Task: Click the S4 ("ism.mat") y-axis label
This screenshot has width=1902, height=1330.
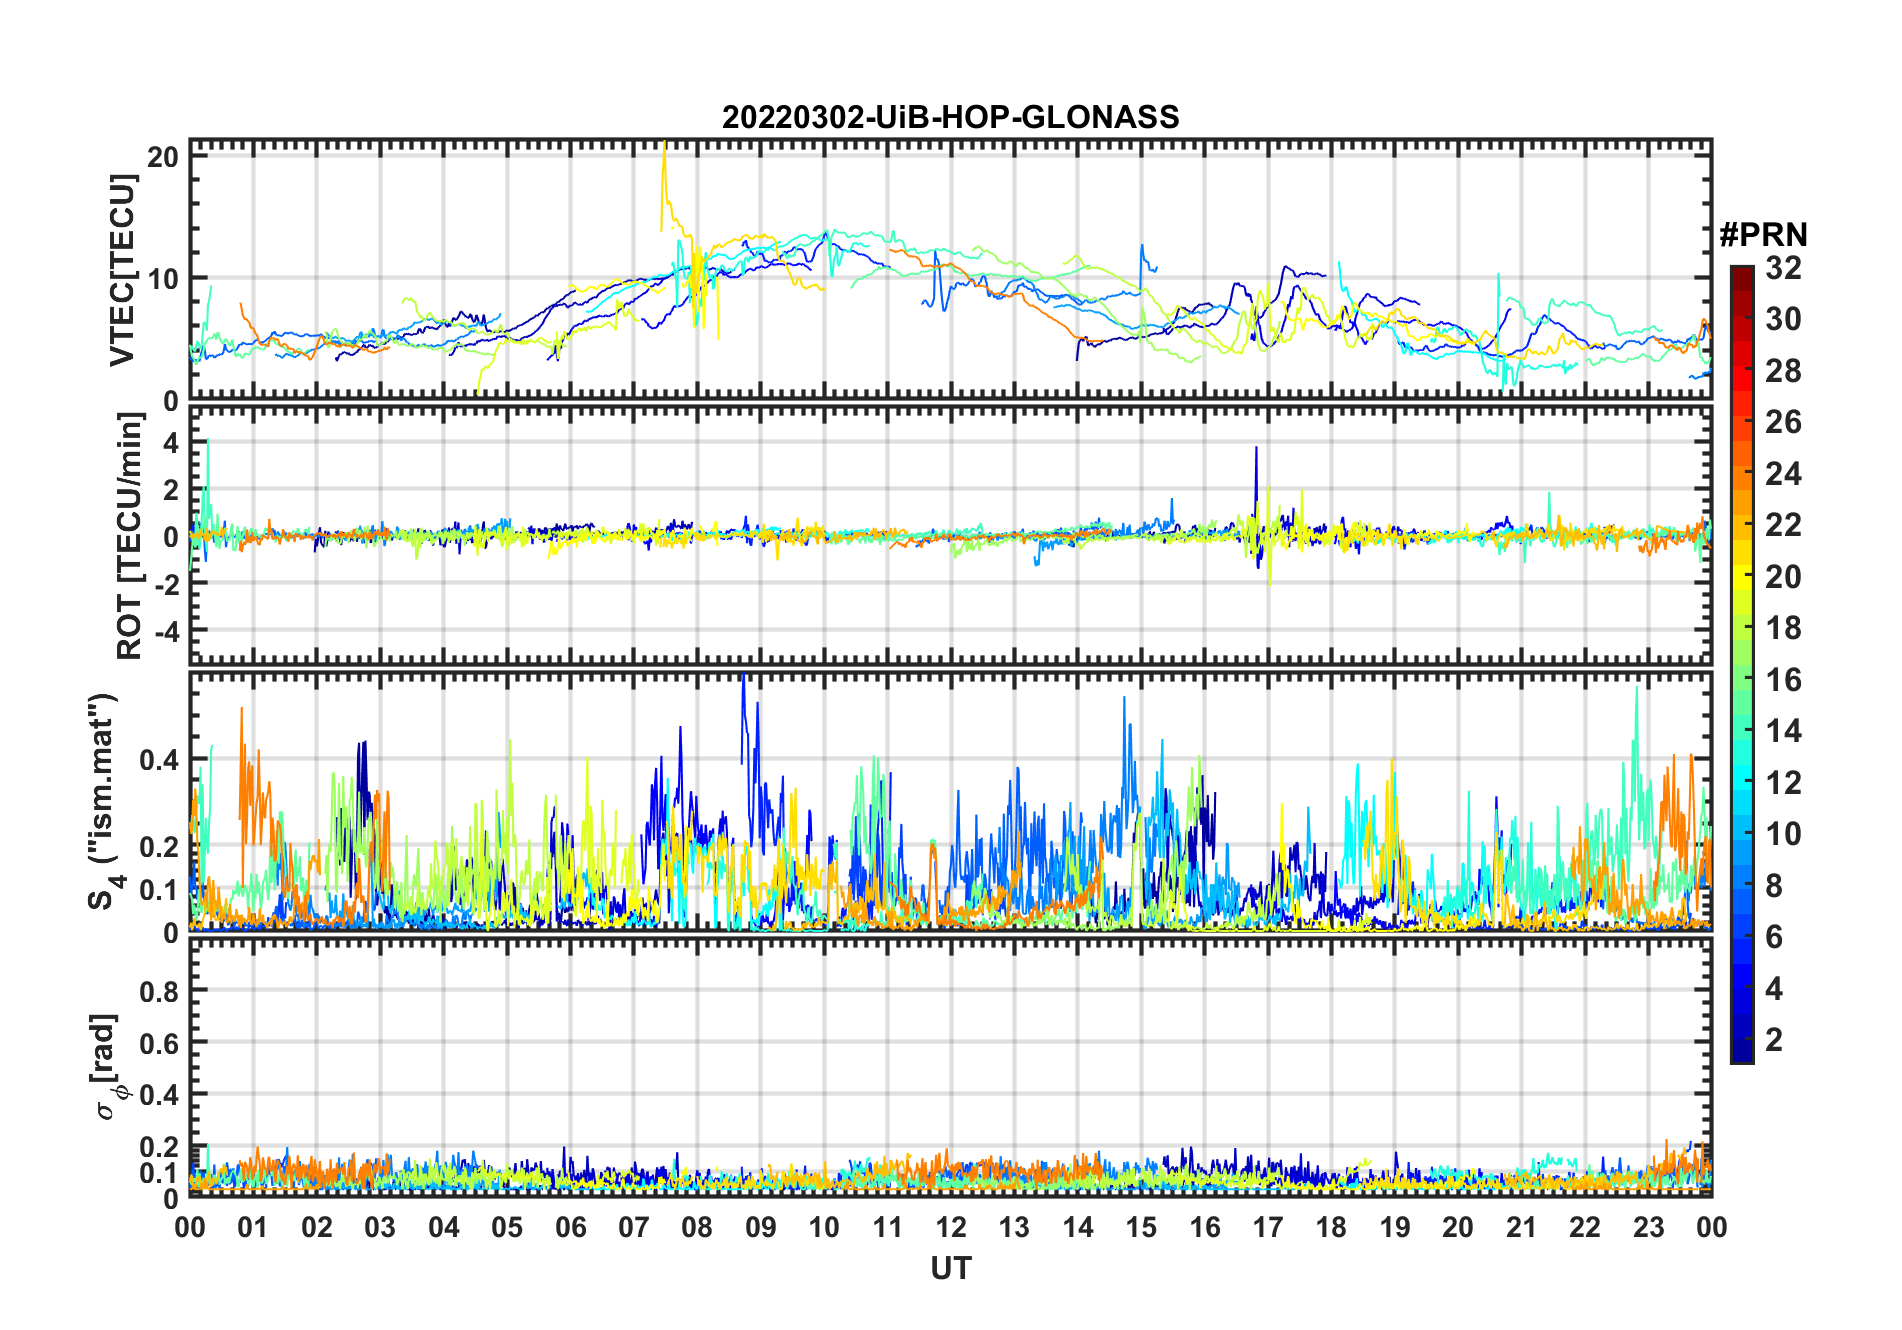Action: pos(104,802)
